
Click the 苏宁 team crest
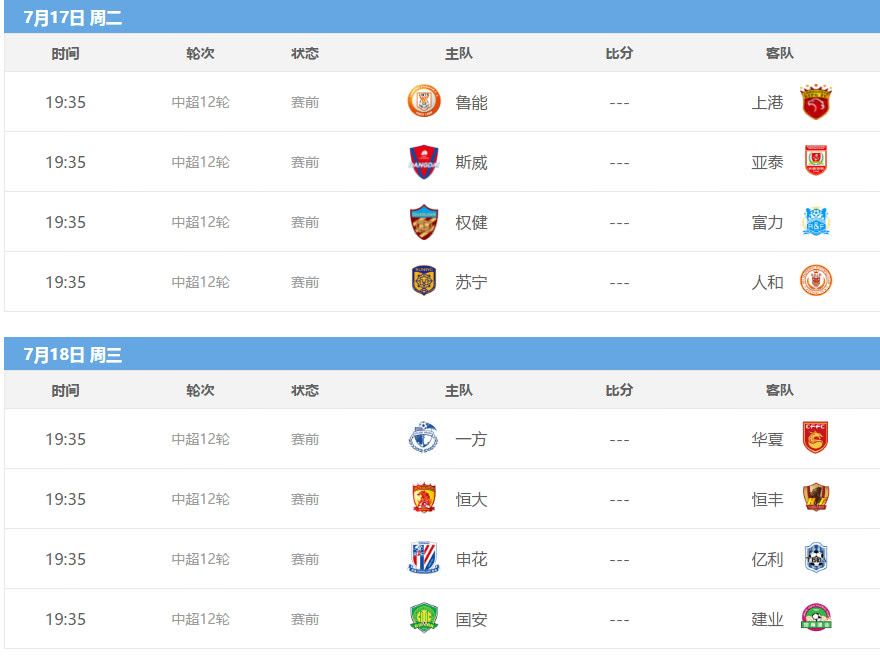pyautogui.click(x=424, y=282)
